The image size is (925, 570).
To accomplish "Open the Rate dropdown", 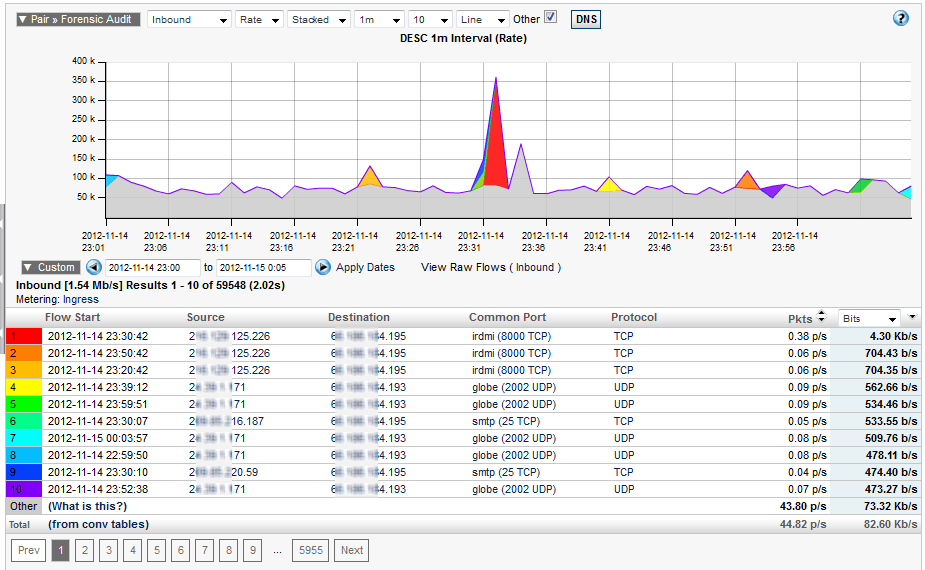I will click(259, 19).
